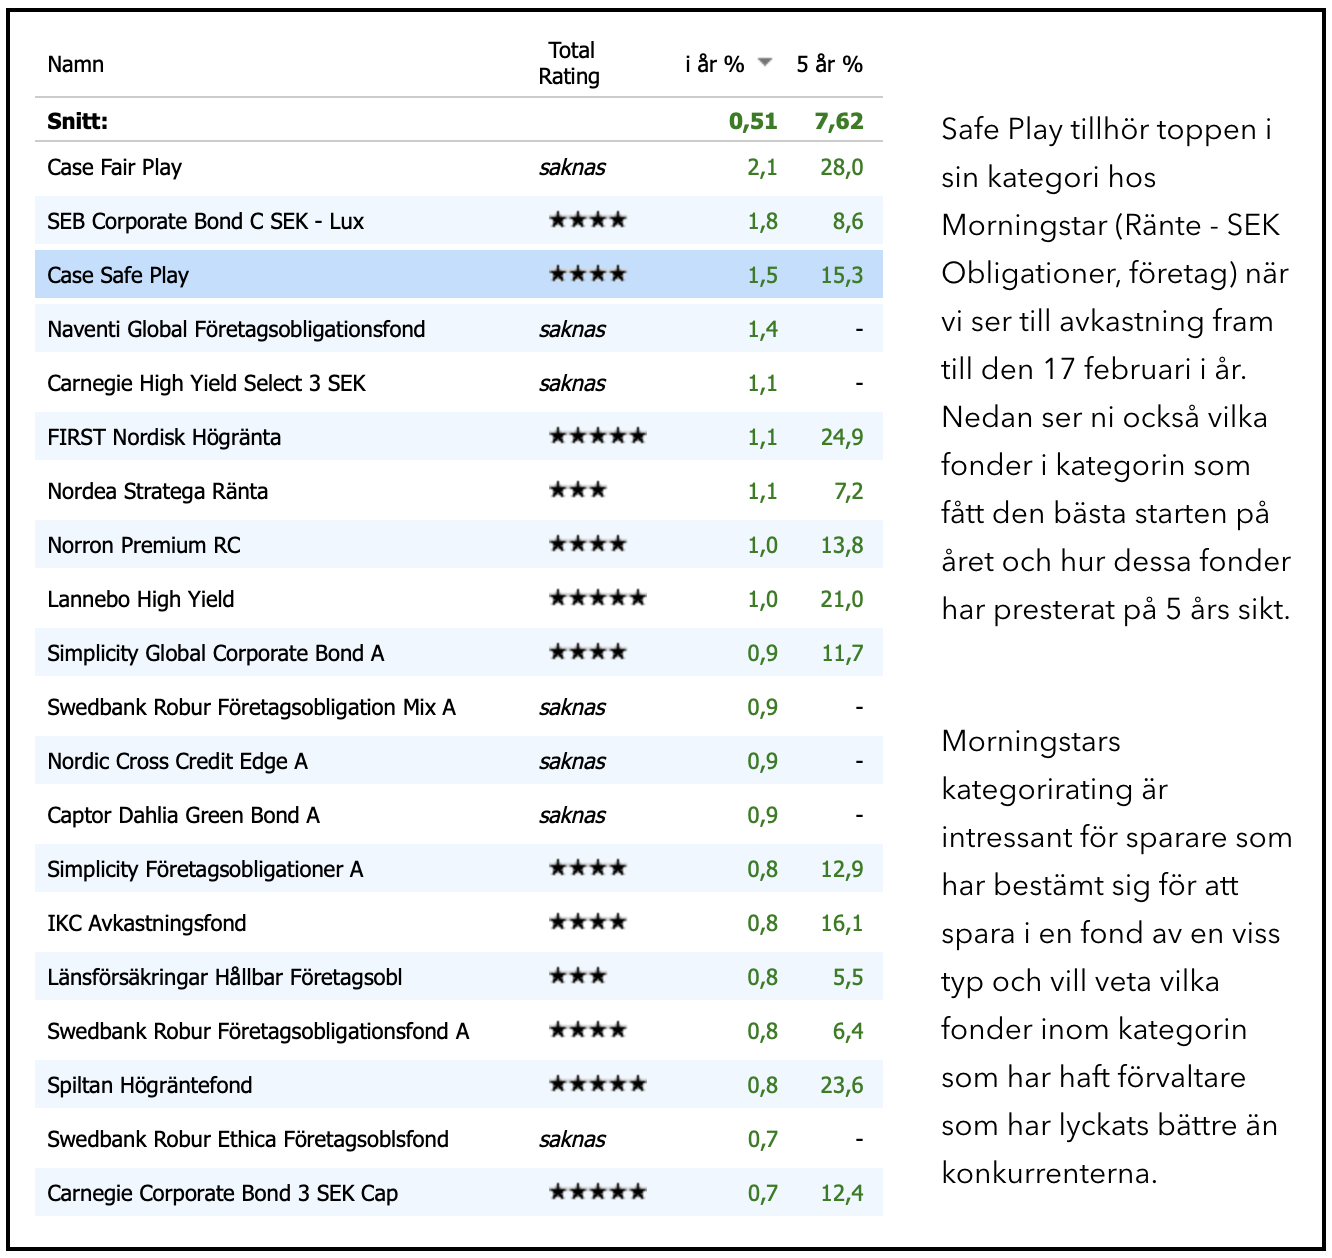
Task: Click the star rating of IKC Avkastningsfond
Action: pos(588,922)
